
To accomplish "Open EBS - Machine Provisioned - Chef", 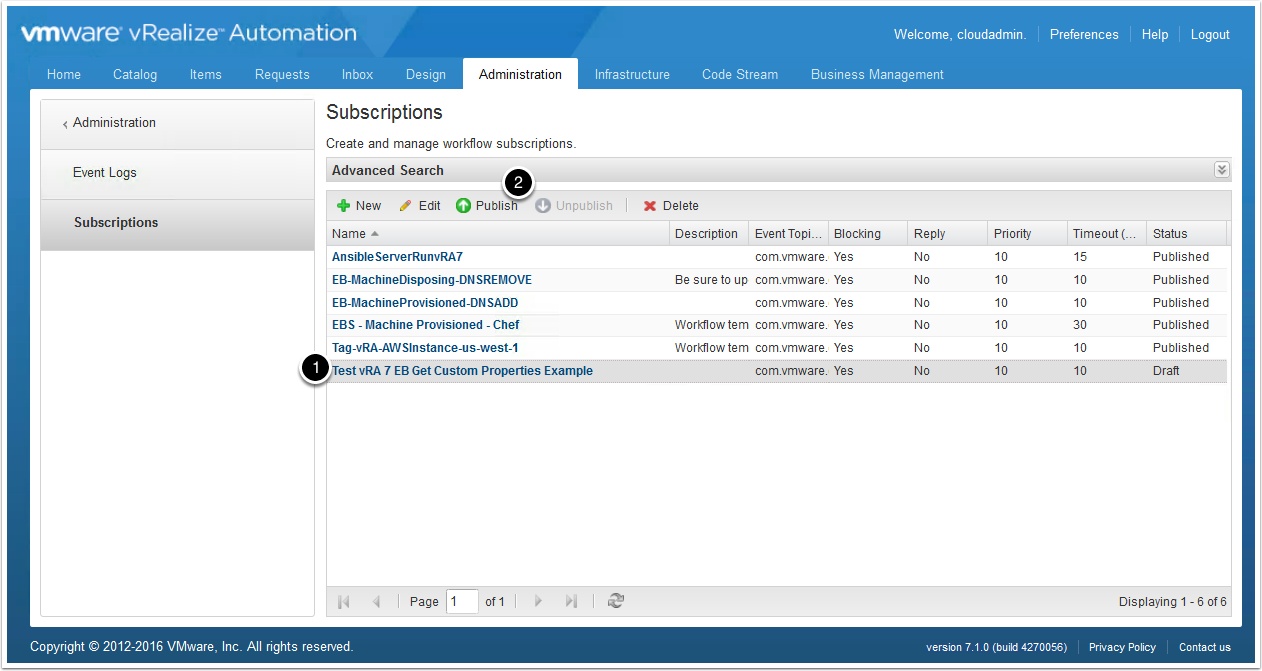I will 426,325.
